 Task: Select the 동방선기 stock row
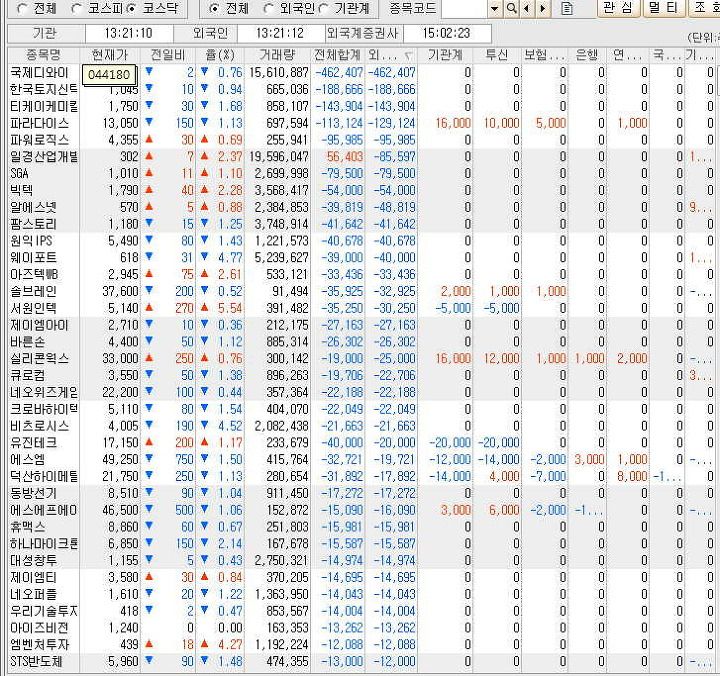[x=360, y=493]
